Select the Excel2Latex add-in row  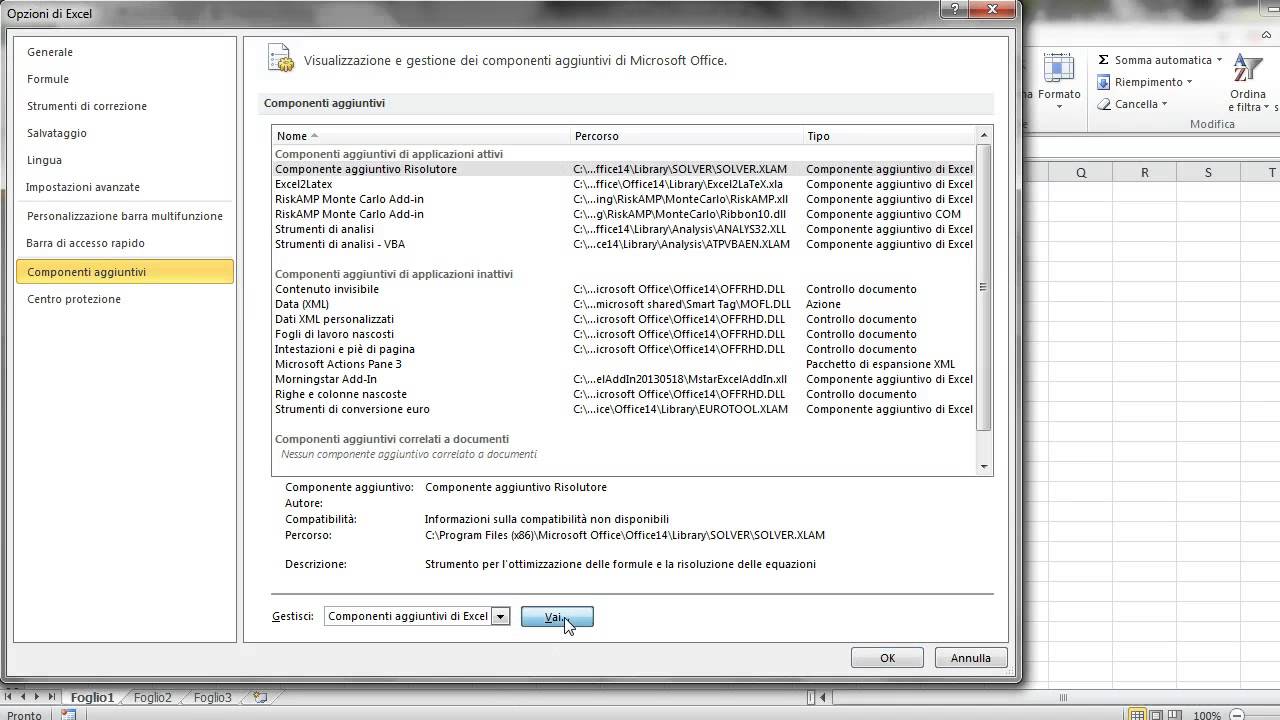[x=624, y=184]
